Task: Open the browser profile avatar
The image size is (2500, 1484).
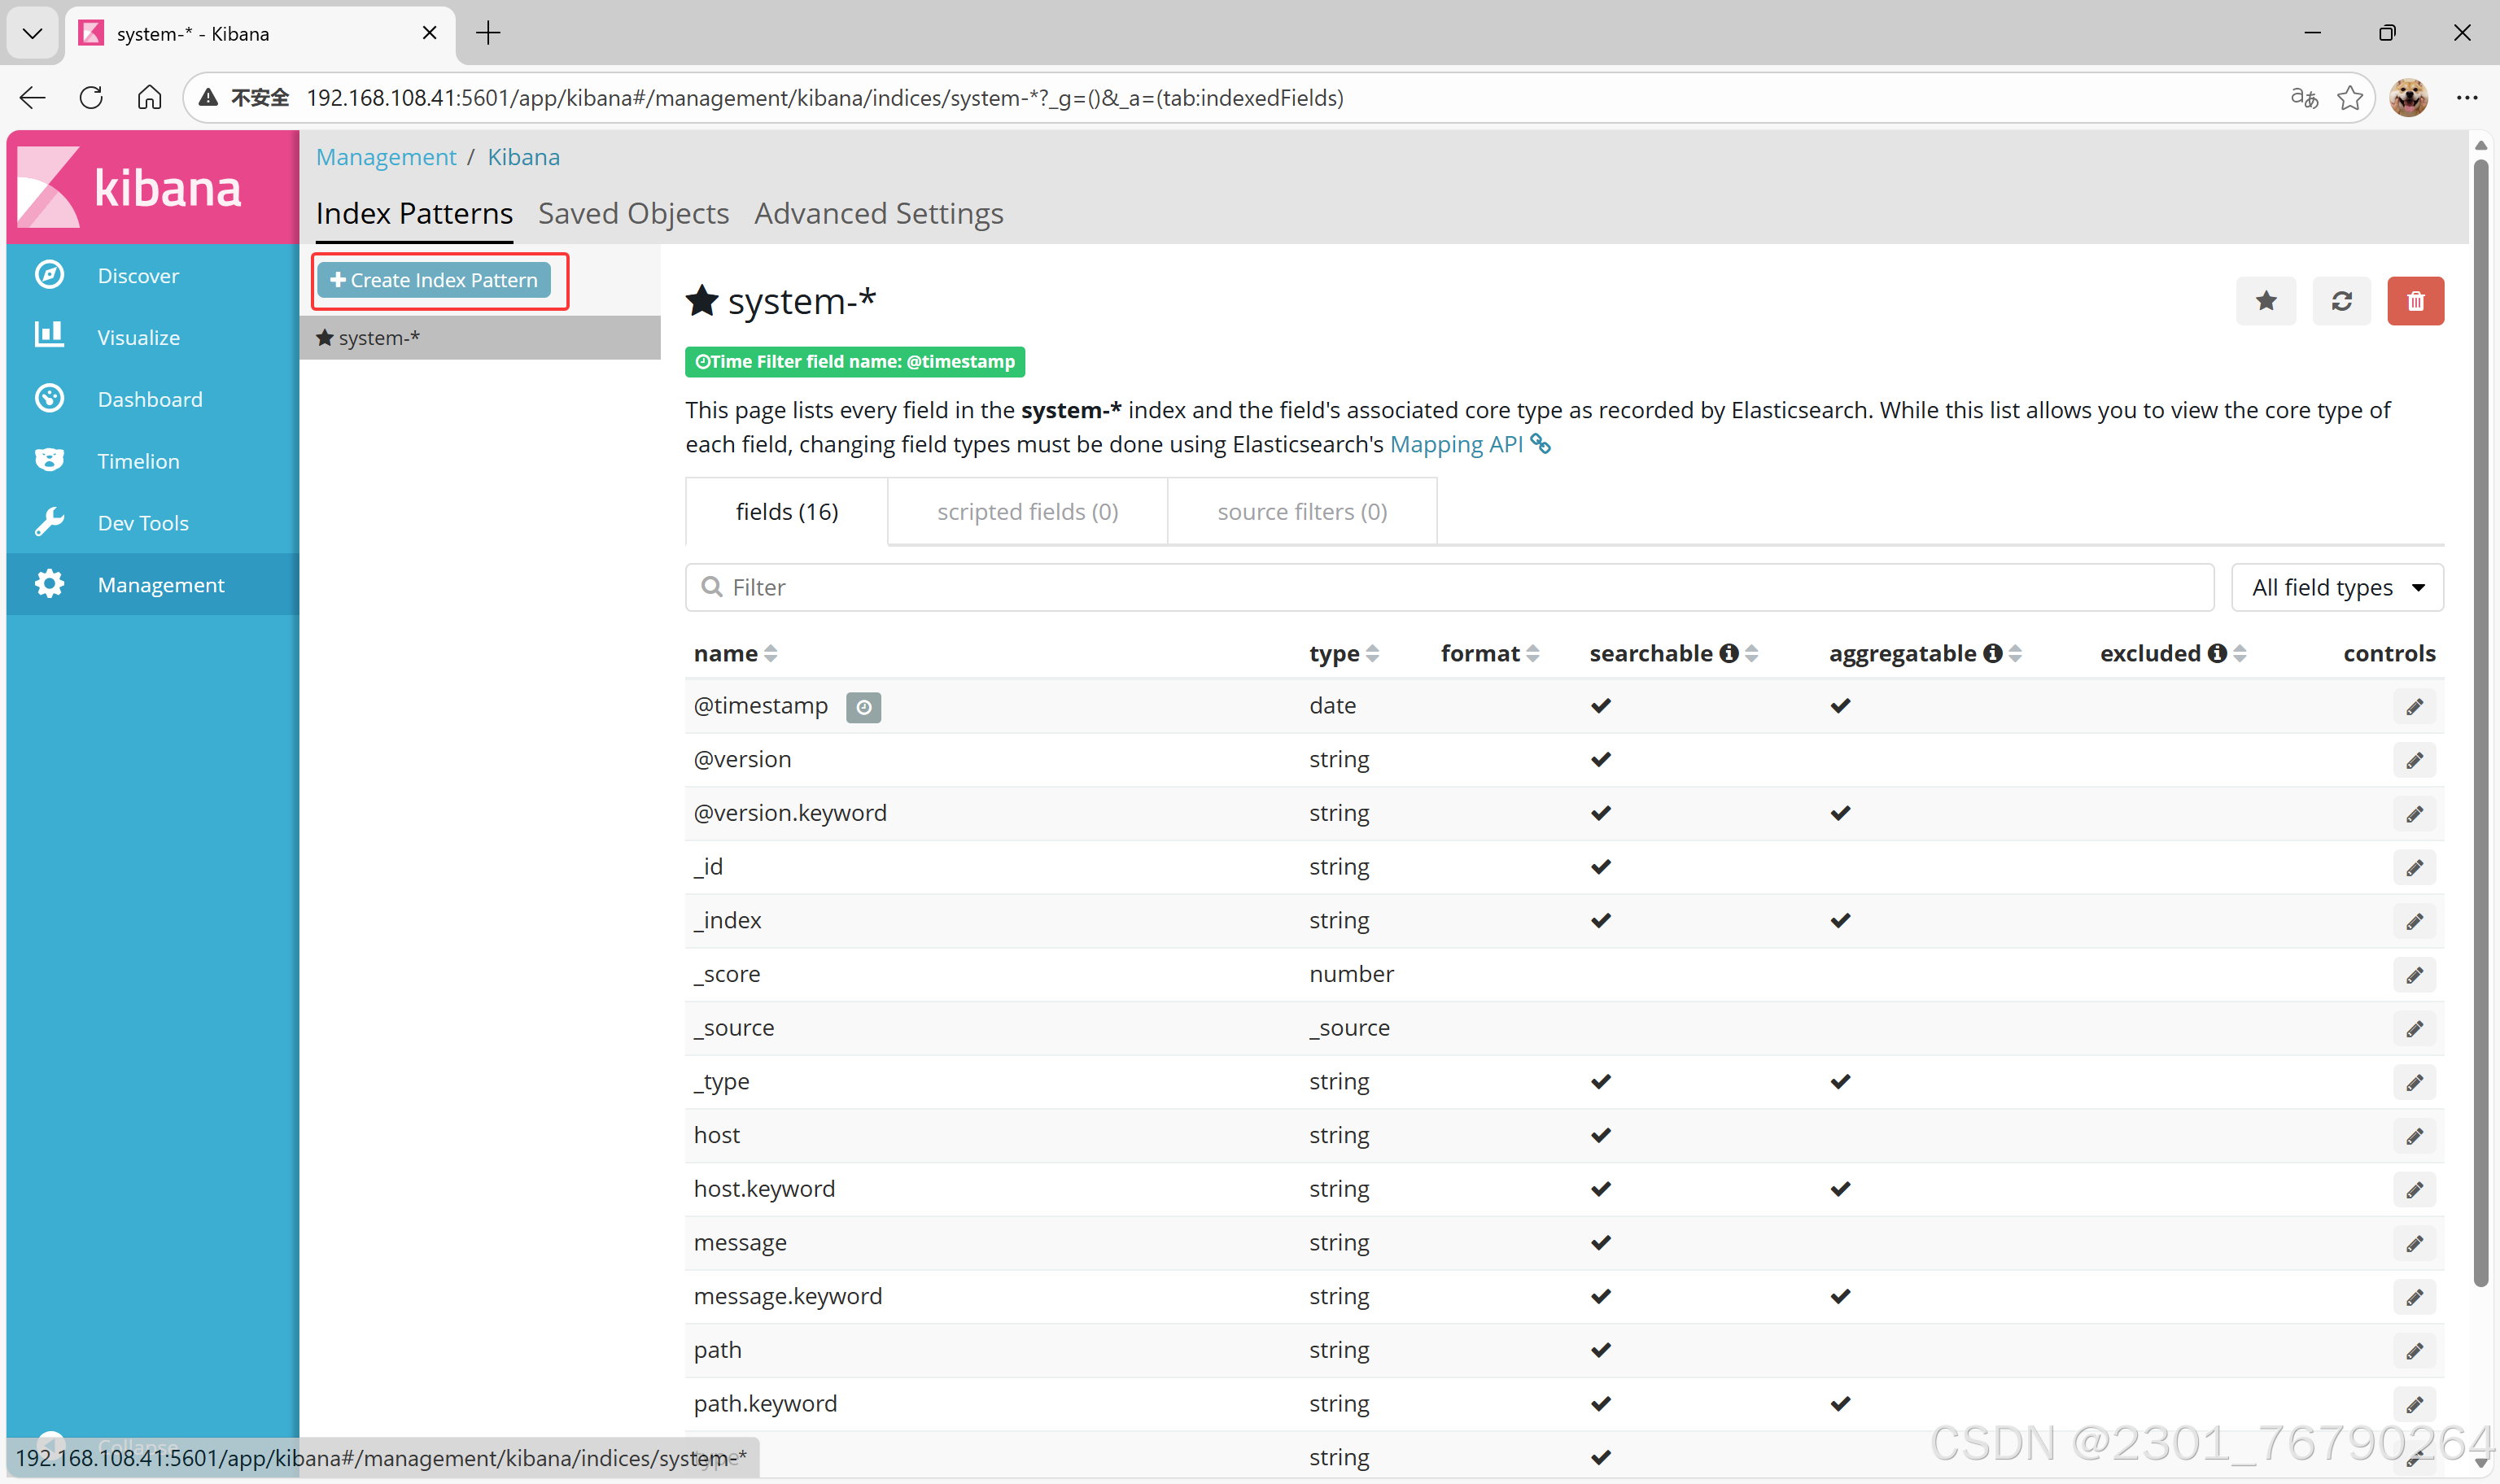Action: tap(2409, 98)
